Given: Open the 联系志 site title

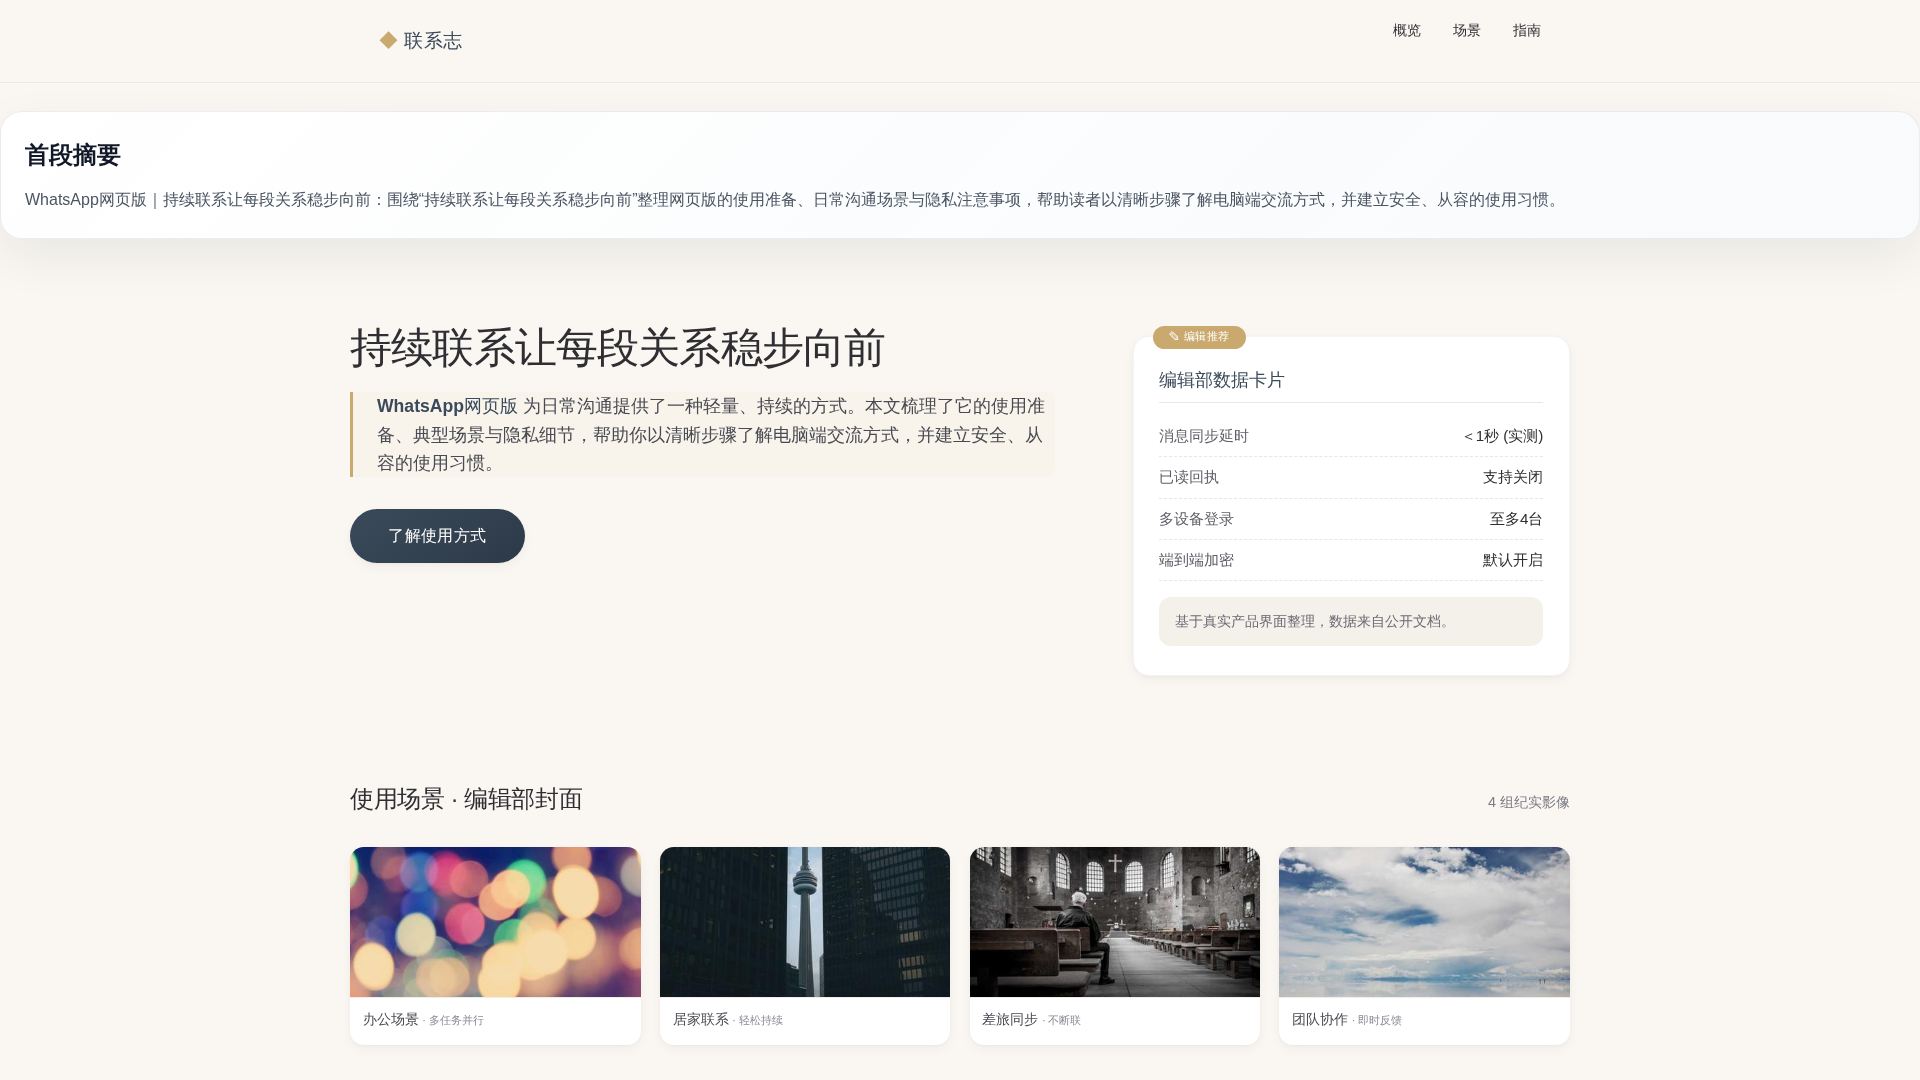Looking at the screenshot, I should (432, 41).
